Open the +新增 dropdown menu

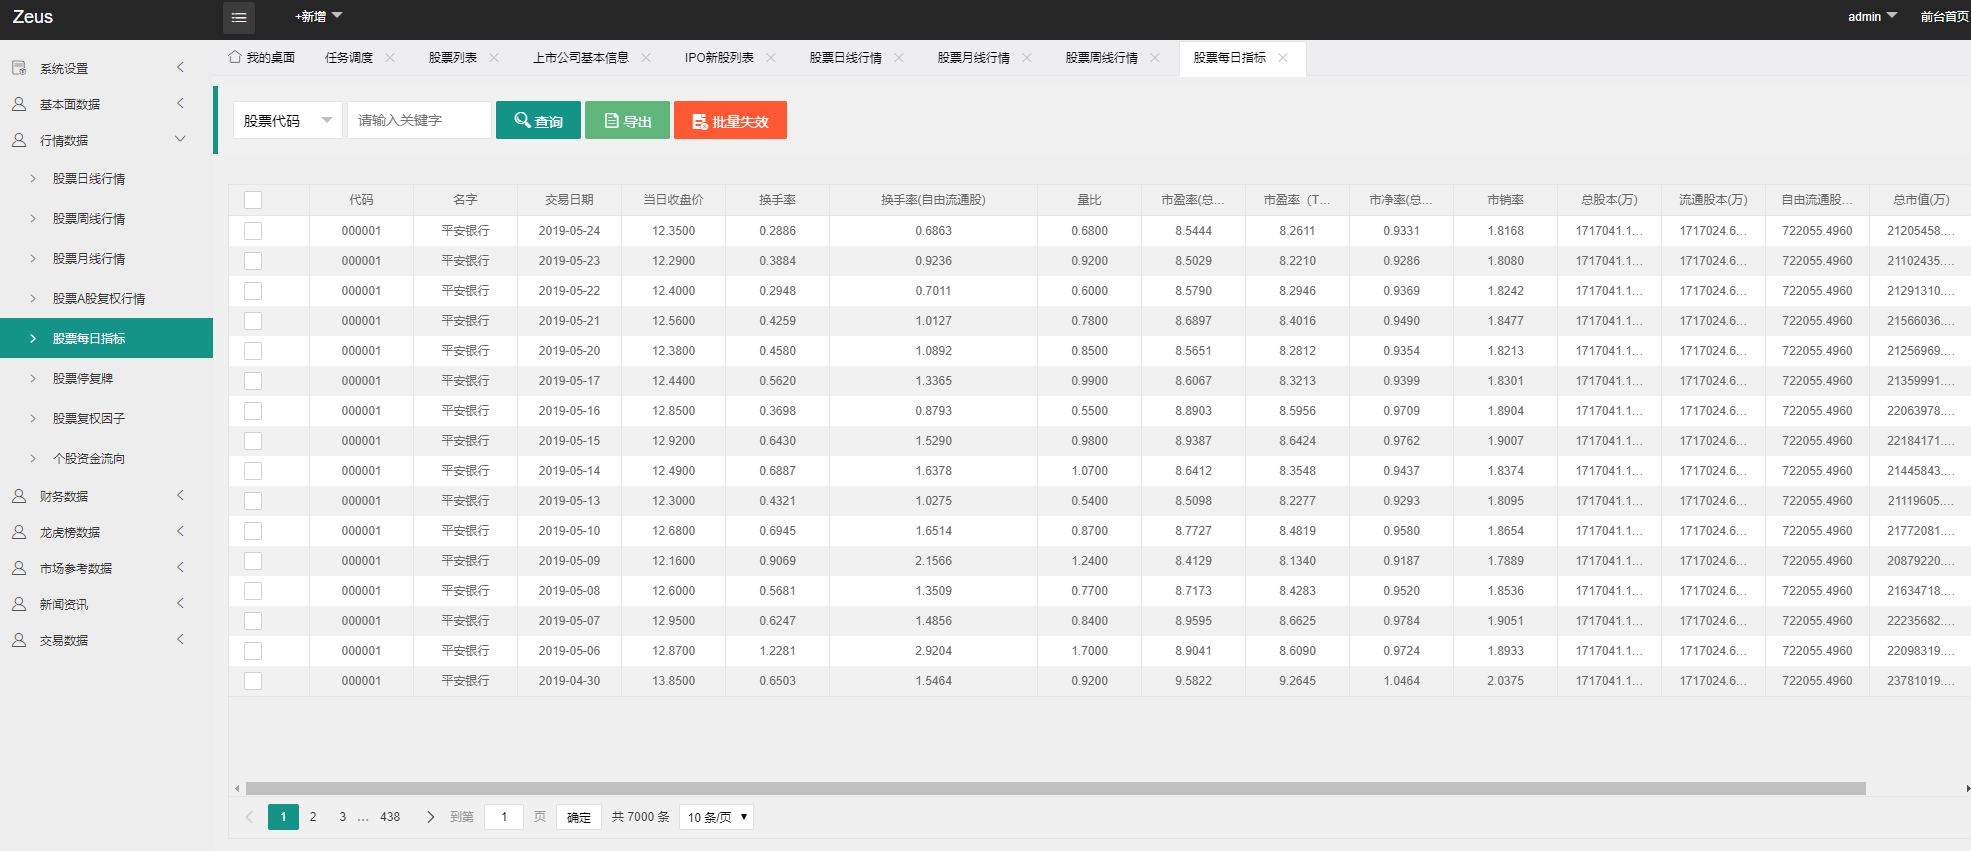pyautogui.click(x=318, y=16)
